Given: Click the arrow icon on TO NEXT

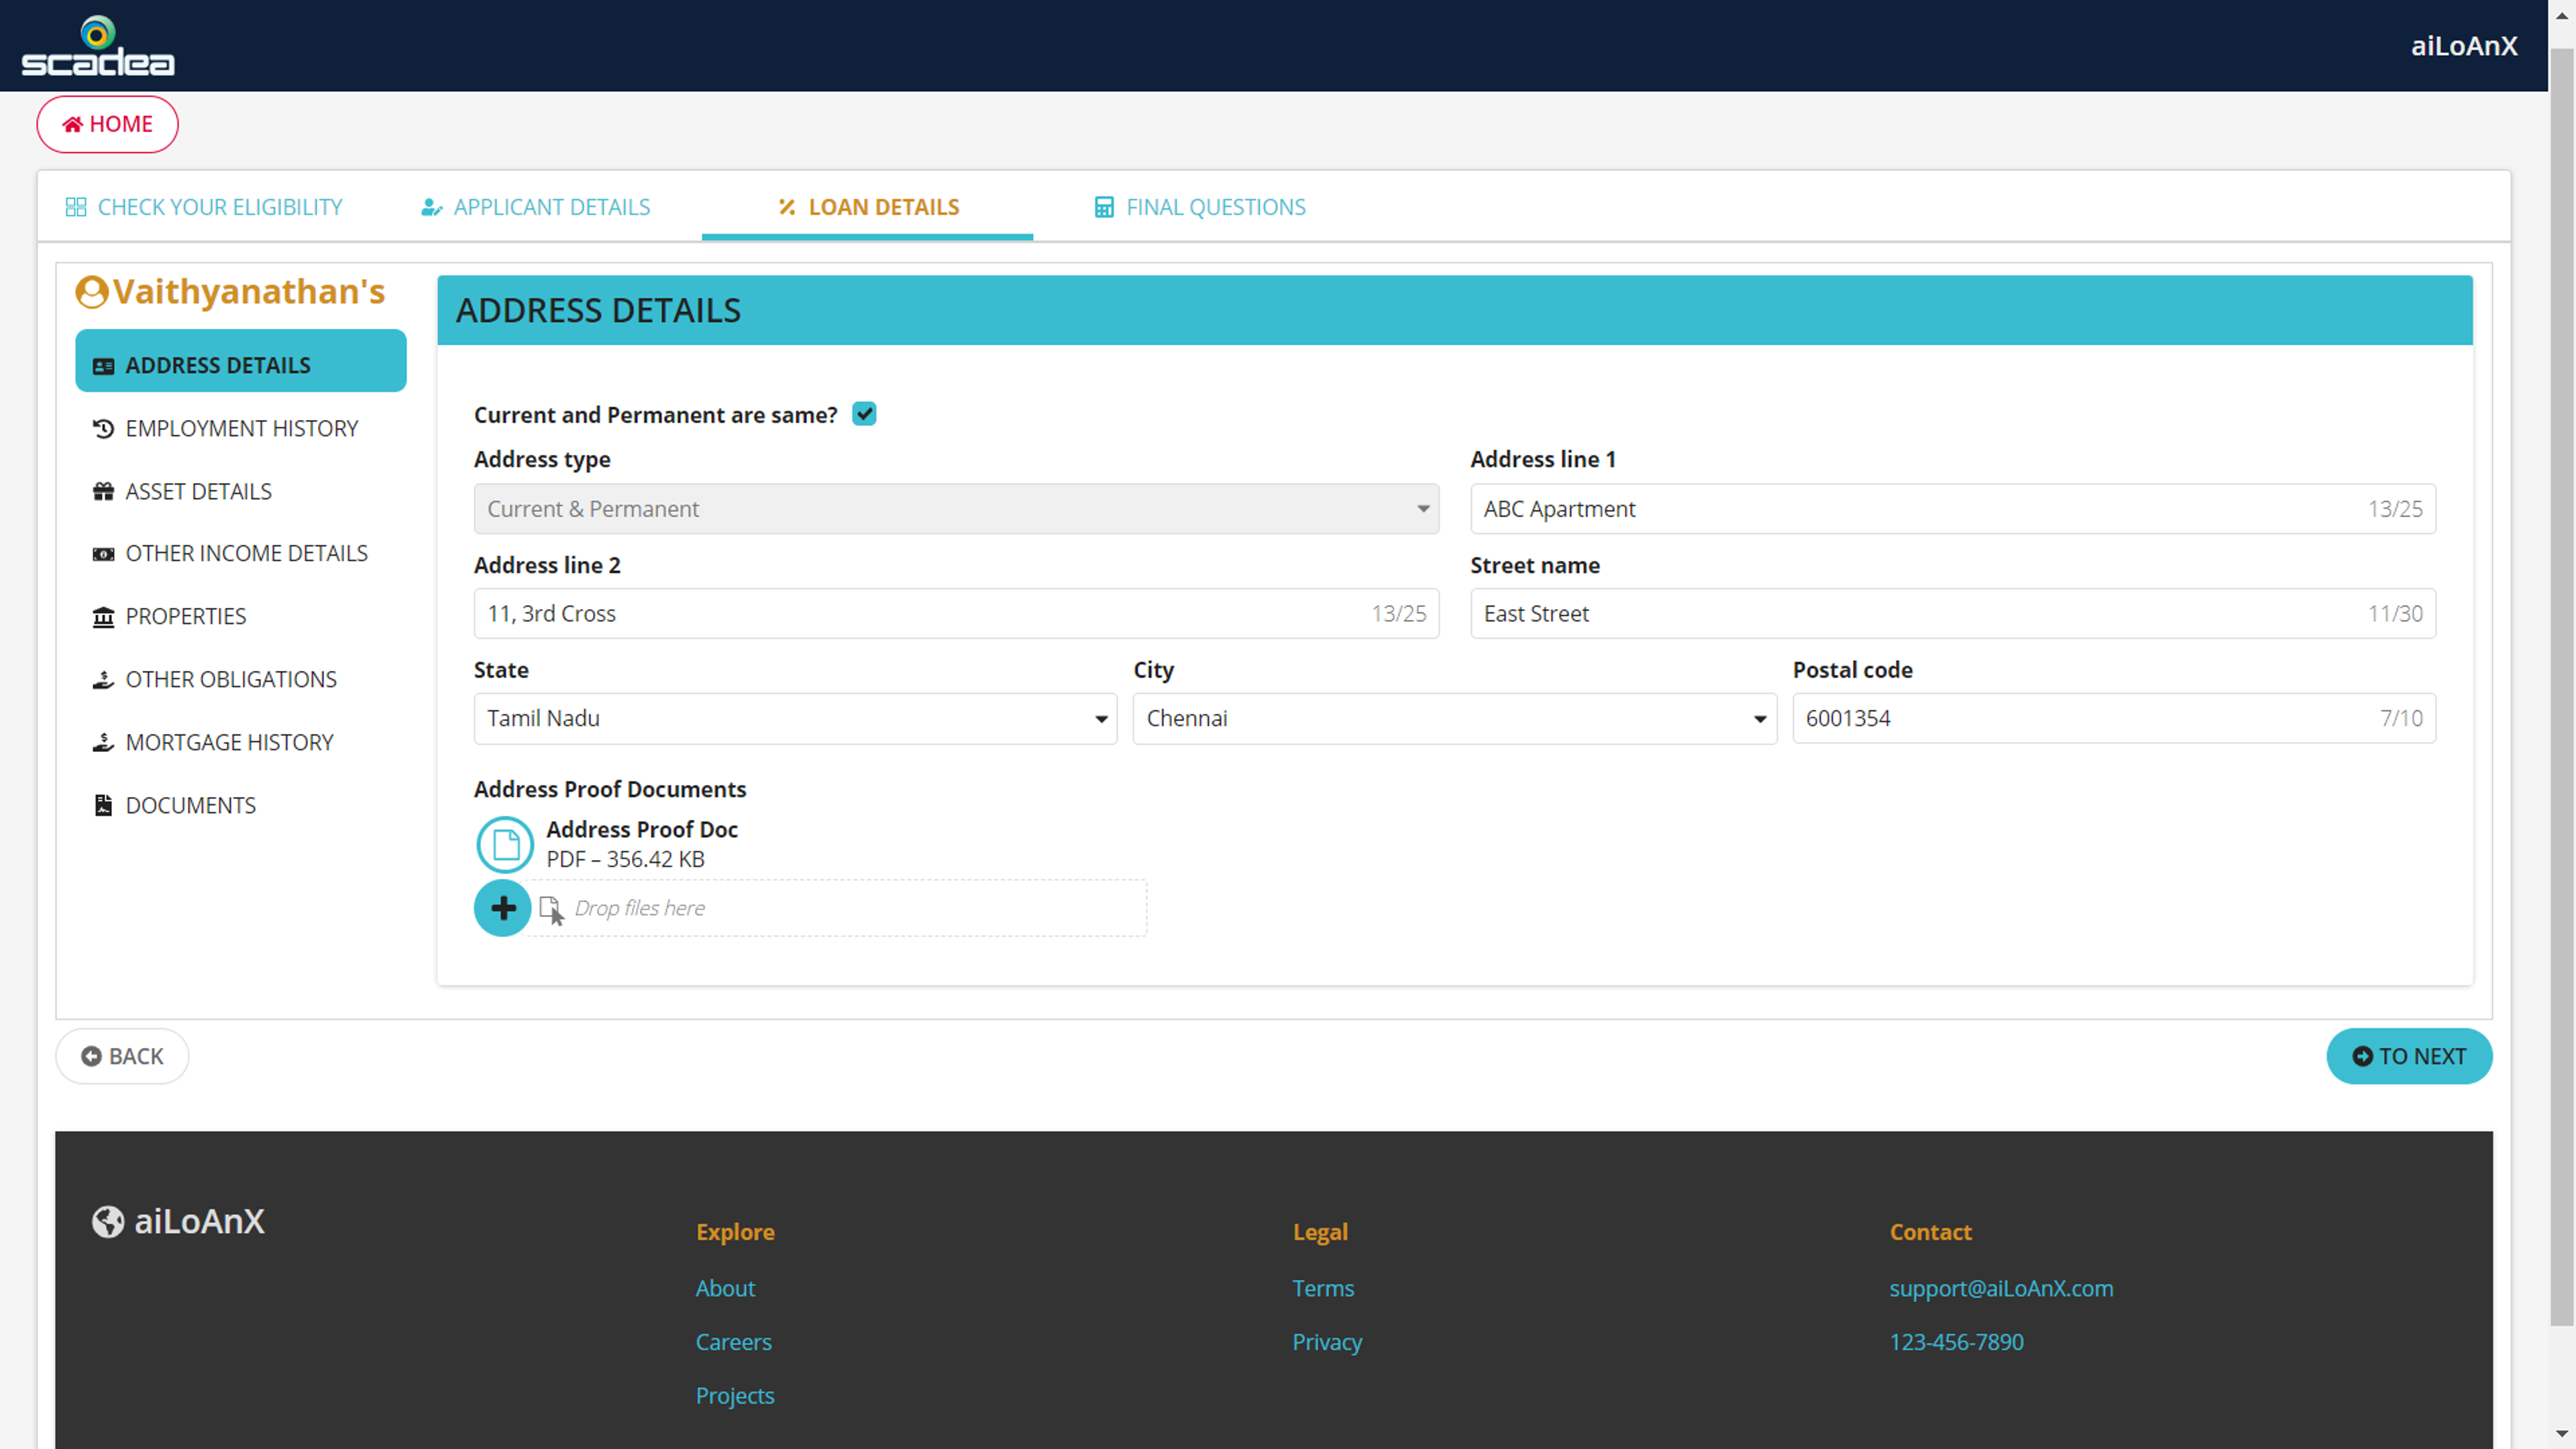Looking at the screenshot, I should tap(2362, 1056).
